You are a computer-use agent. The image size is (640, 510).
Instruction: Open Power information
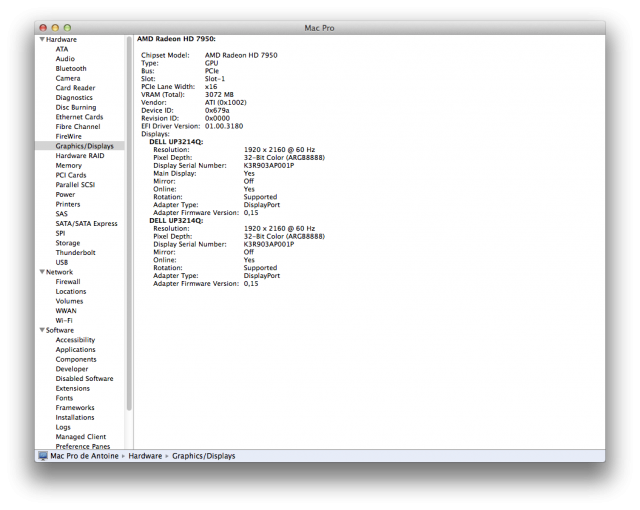65,194
